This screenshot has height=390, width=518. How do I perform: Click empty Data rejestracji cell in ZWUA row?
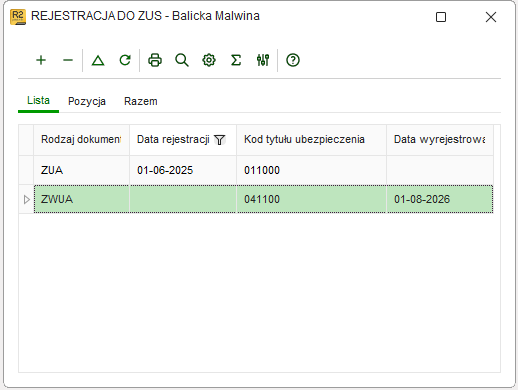pyautogui.click(x=183, y=199)
